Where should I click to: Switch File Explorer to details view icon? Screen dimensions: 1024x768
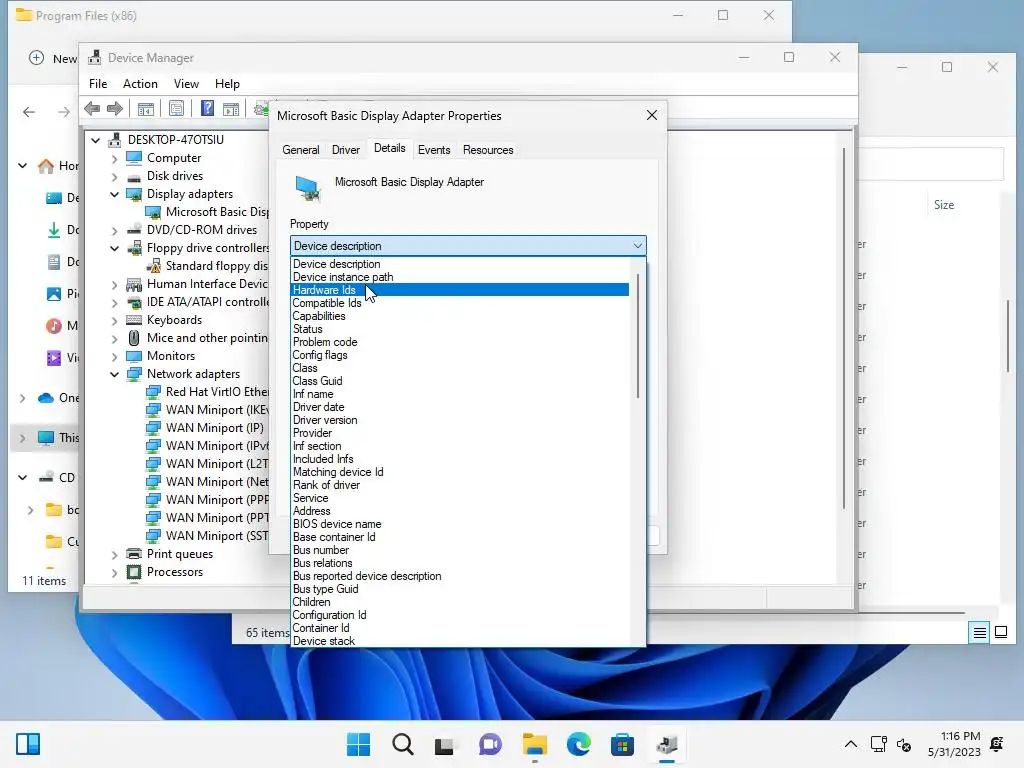[979, 632]
